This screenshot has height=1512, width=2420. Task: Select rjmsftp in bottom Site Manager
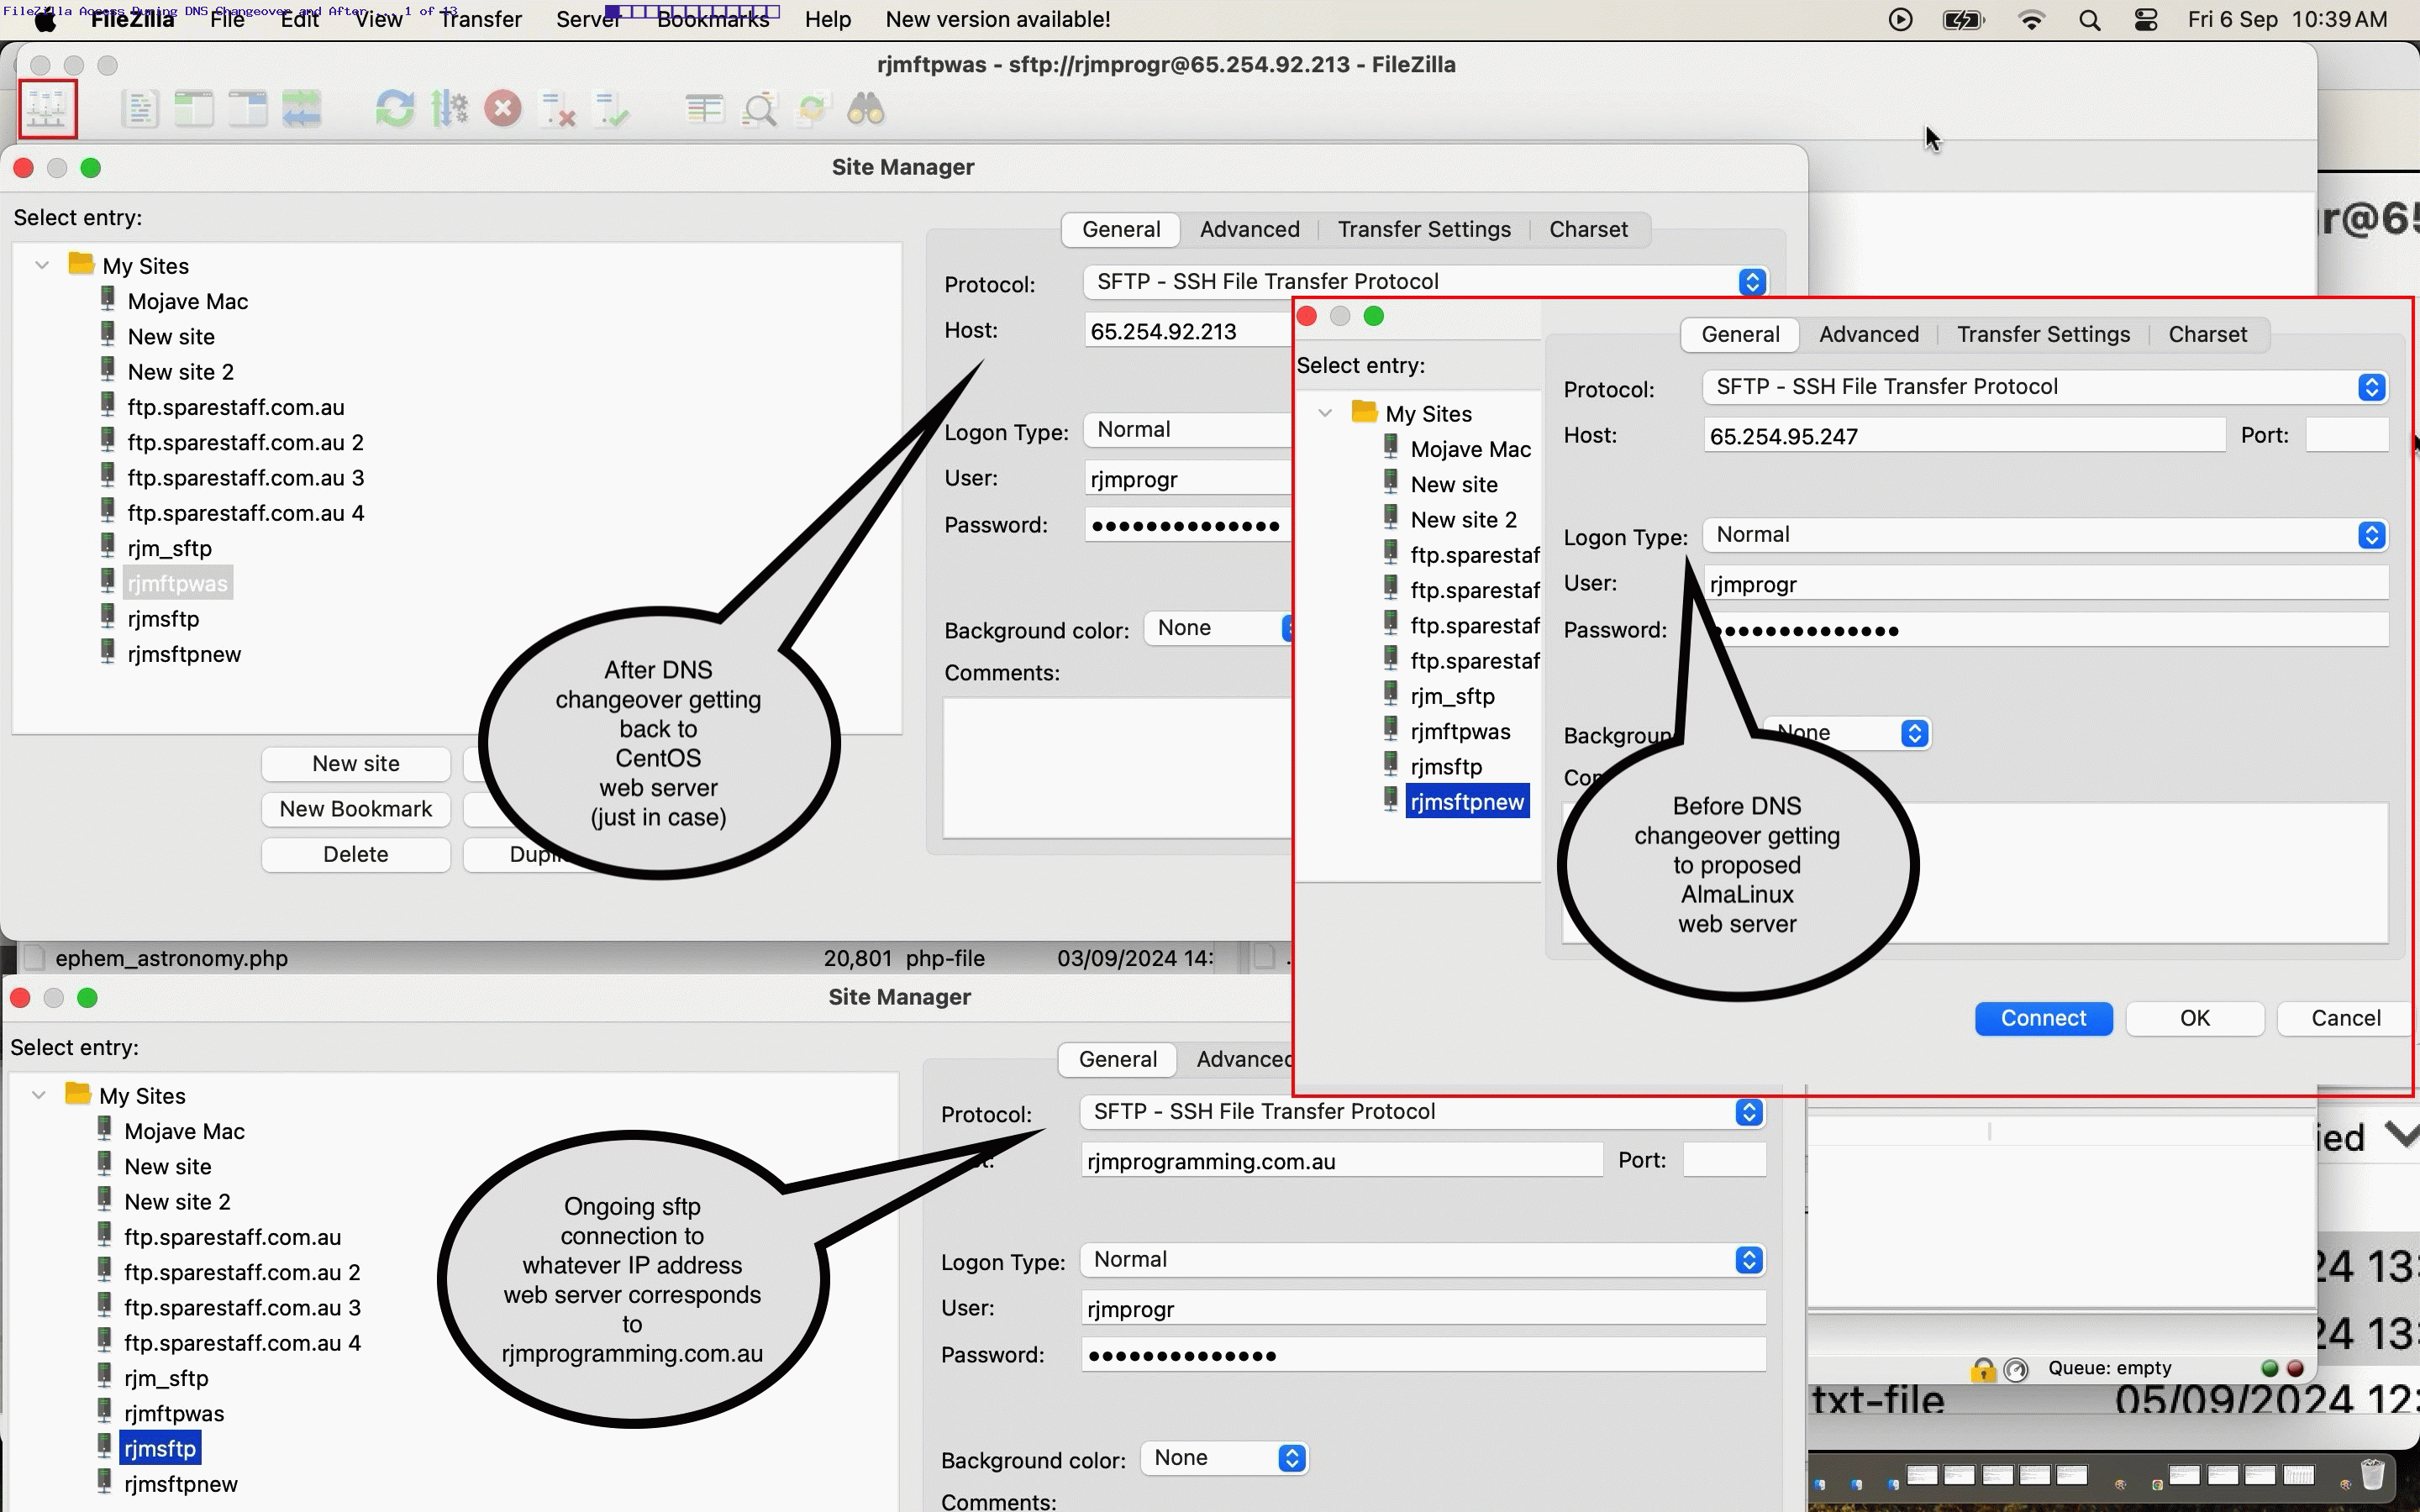160,1449
